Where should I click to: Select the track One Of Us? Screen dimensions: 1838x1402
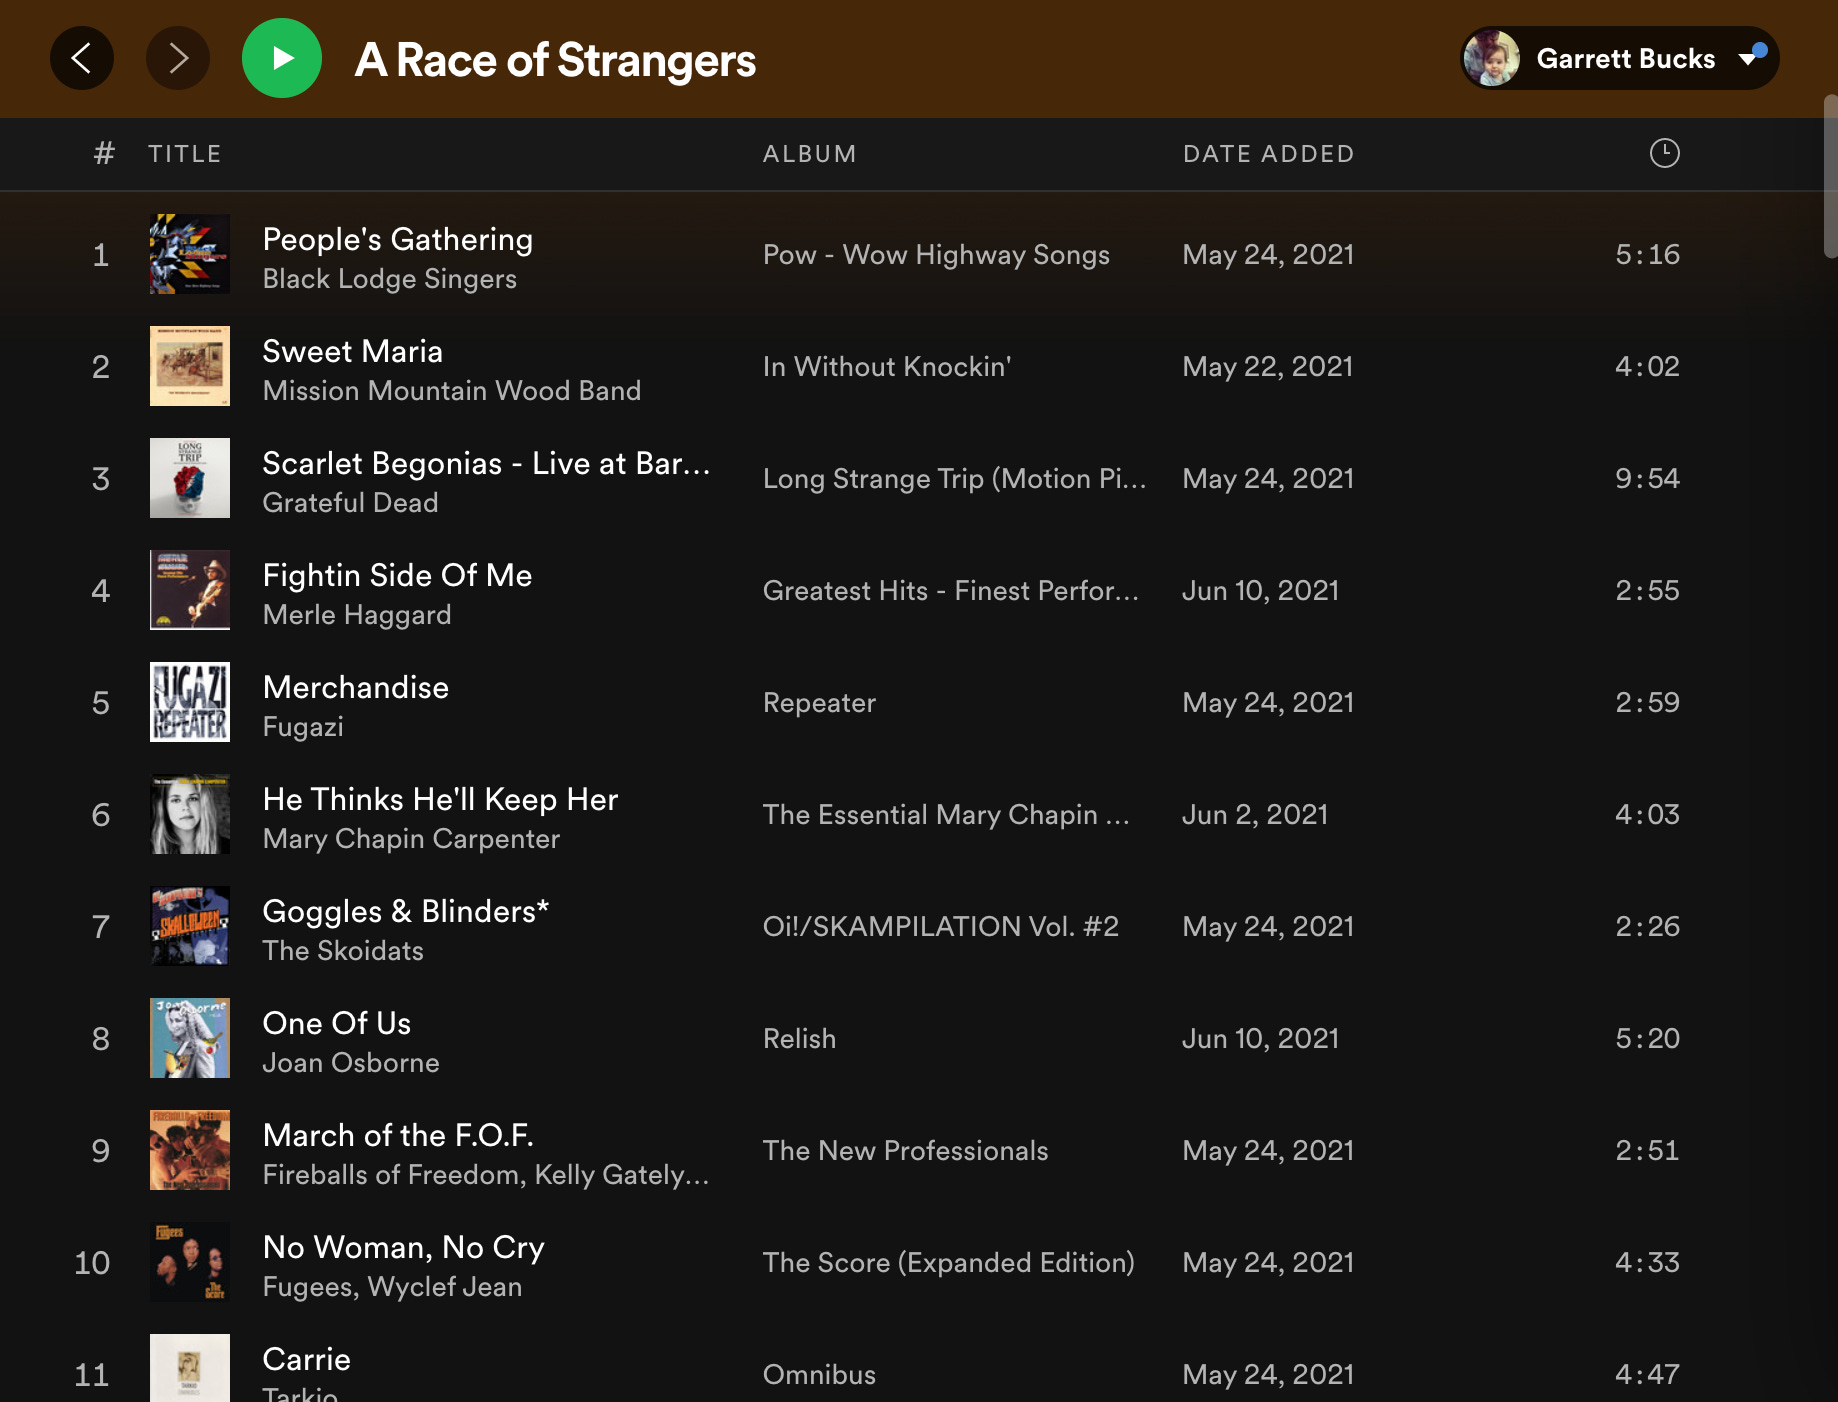coord(336,1024)
